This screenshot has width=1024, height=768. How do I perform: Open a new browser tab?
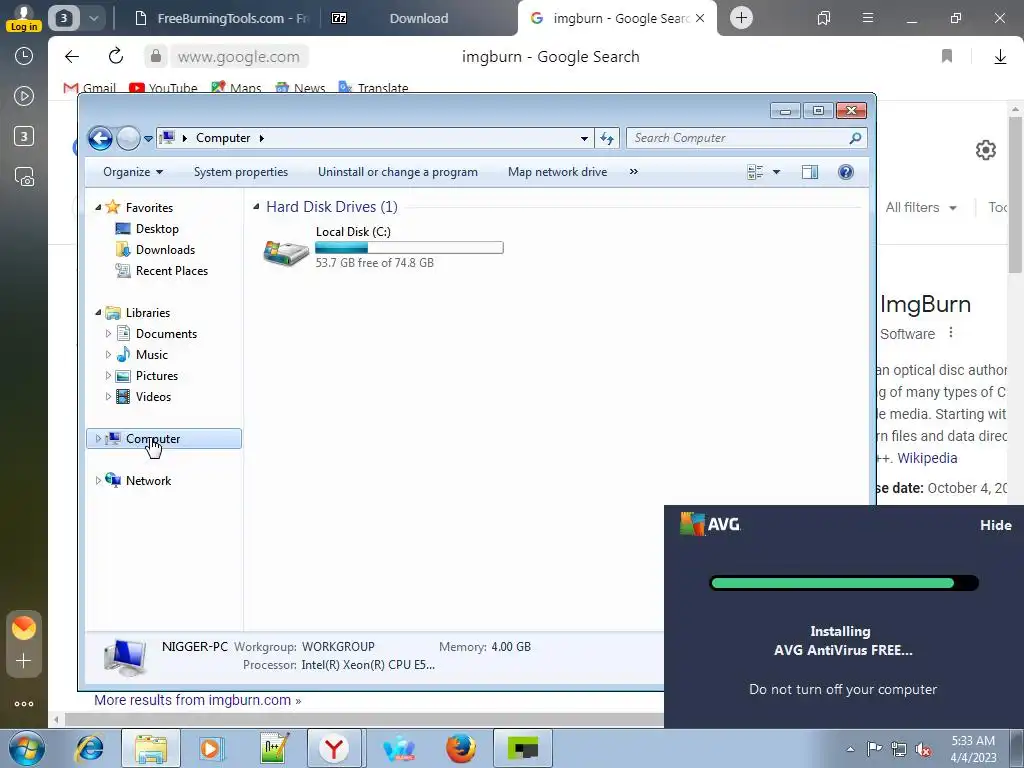pos(741,18)
